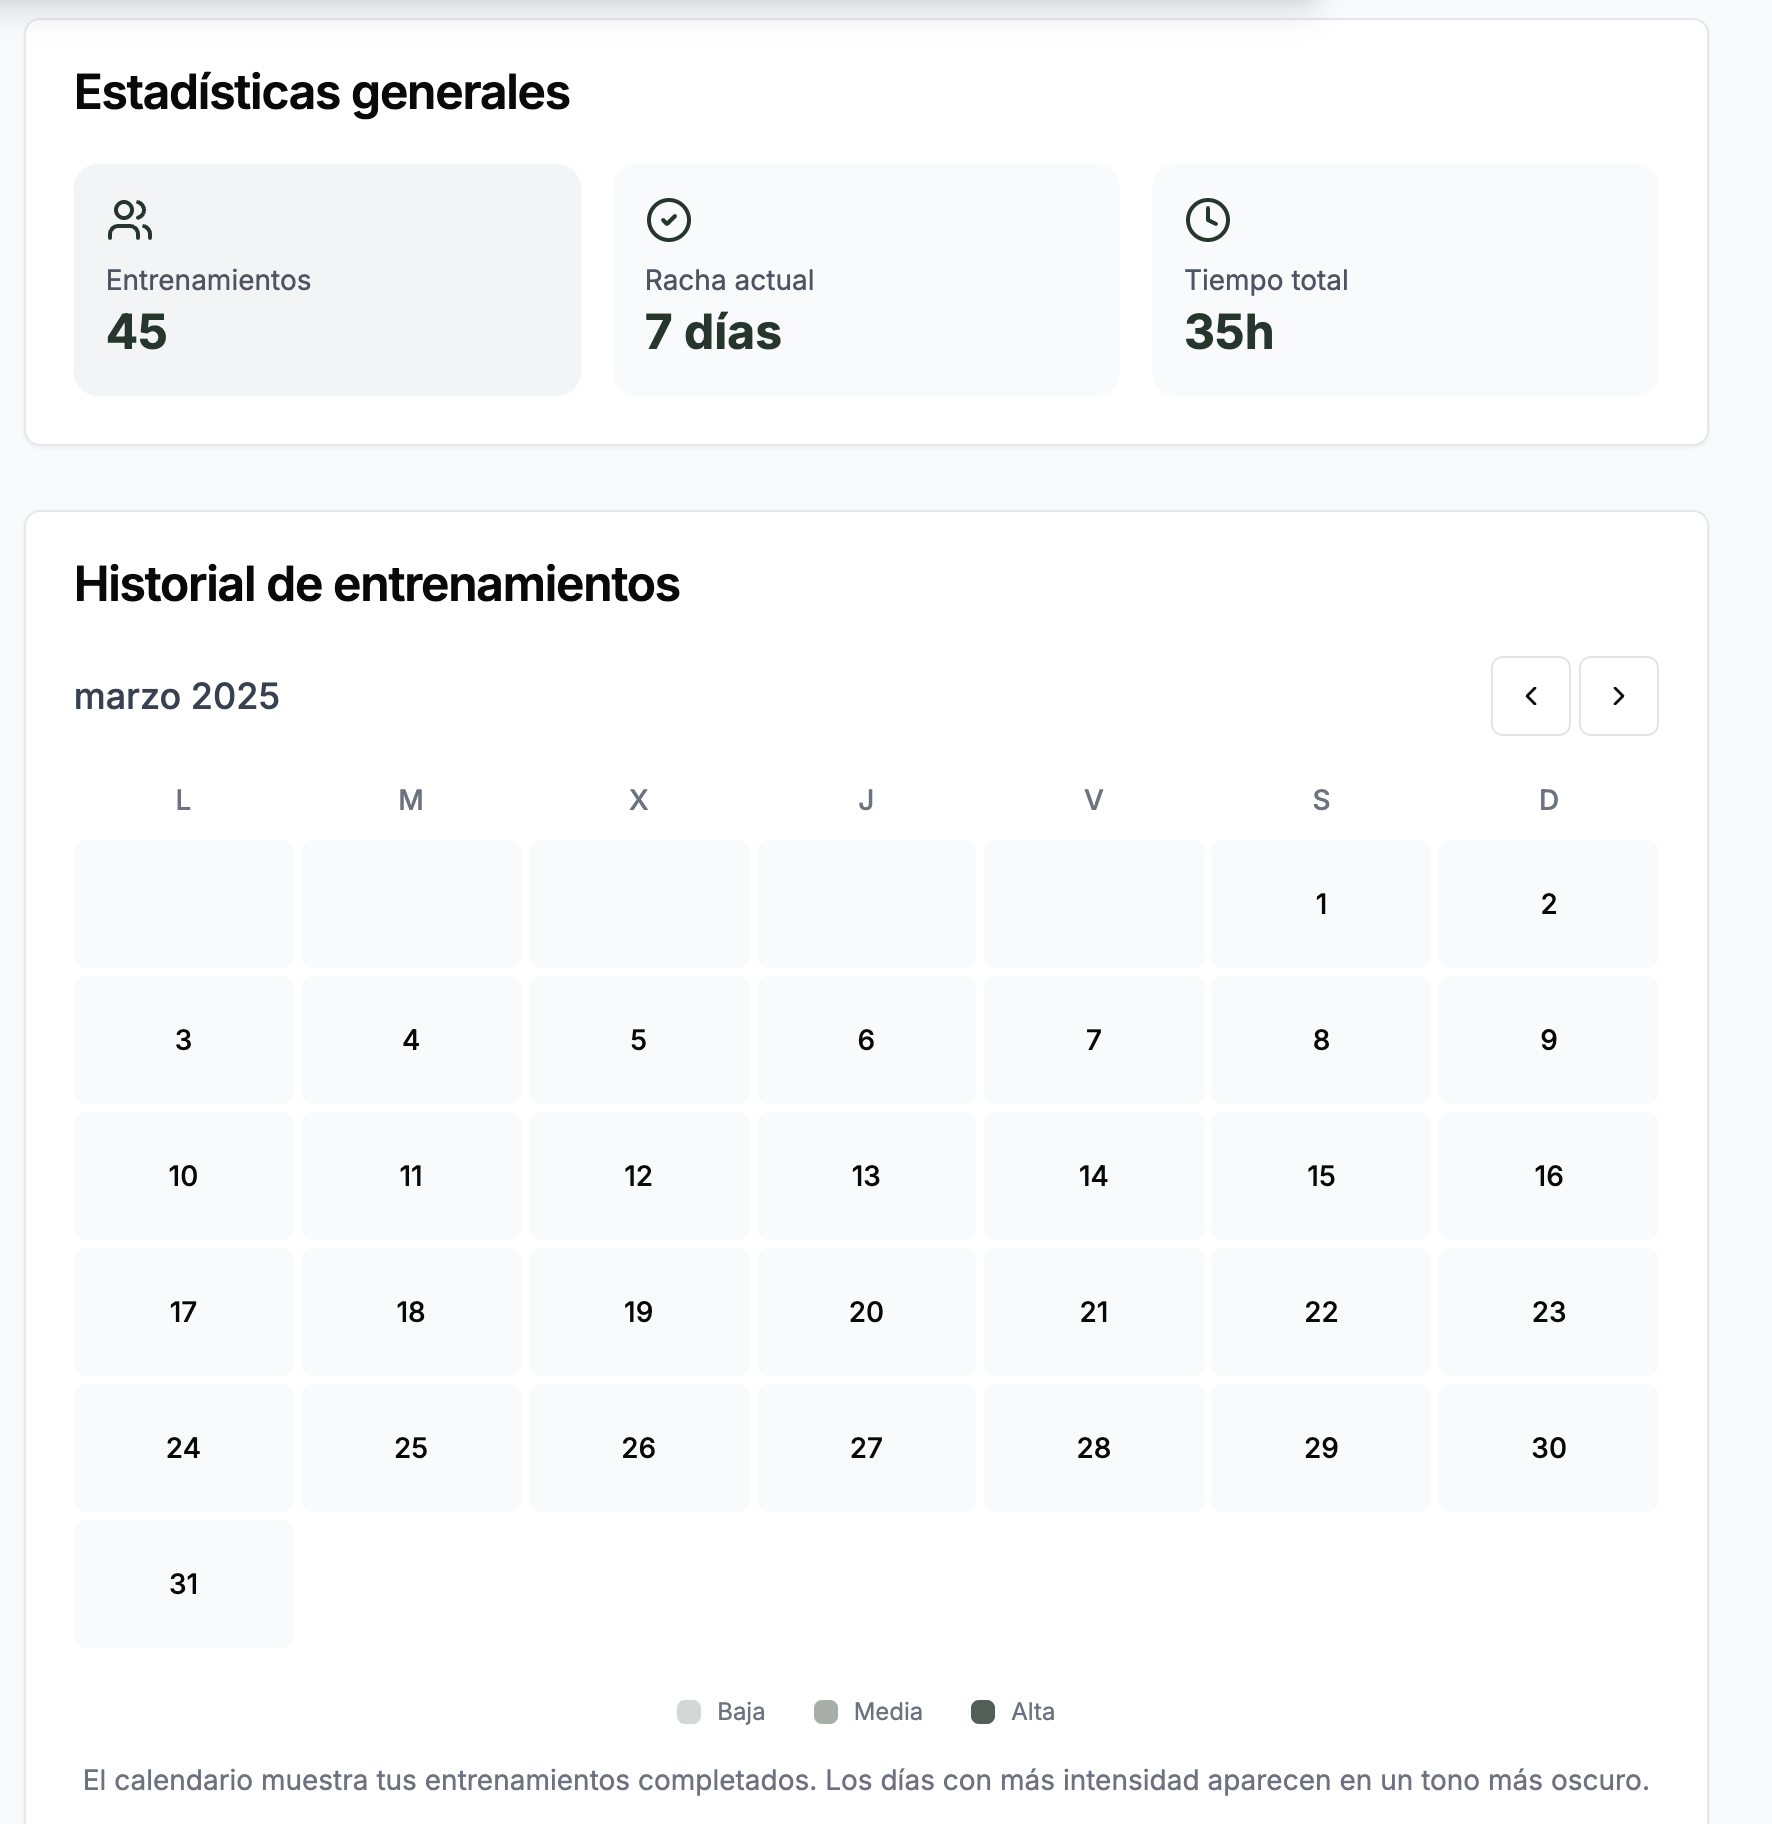1772x1824 pixels.
Task: Click the L weekday column header
Action: [182, 800]
